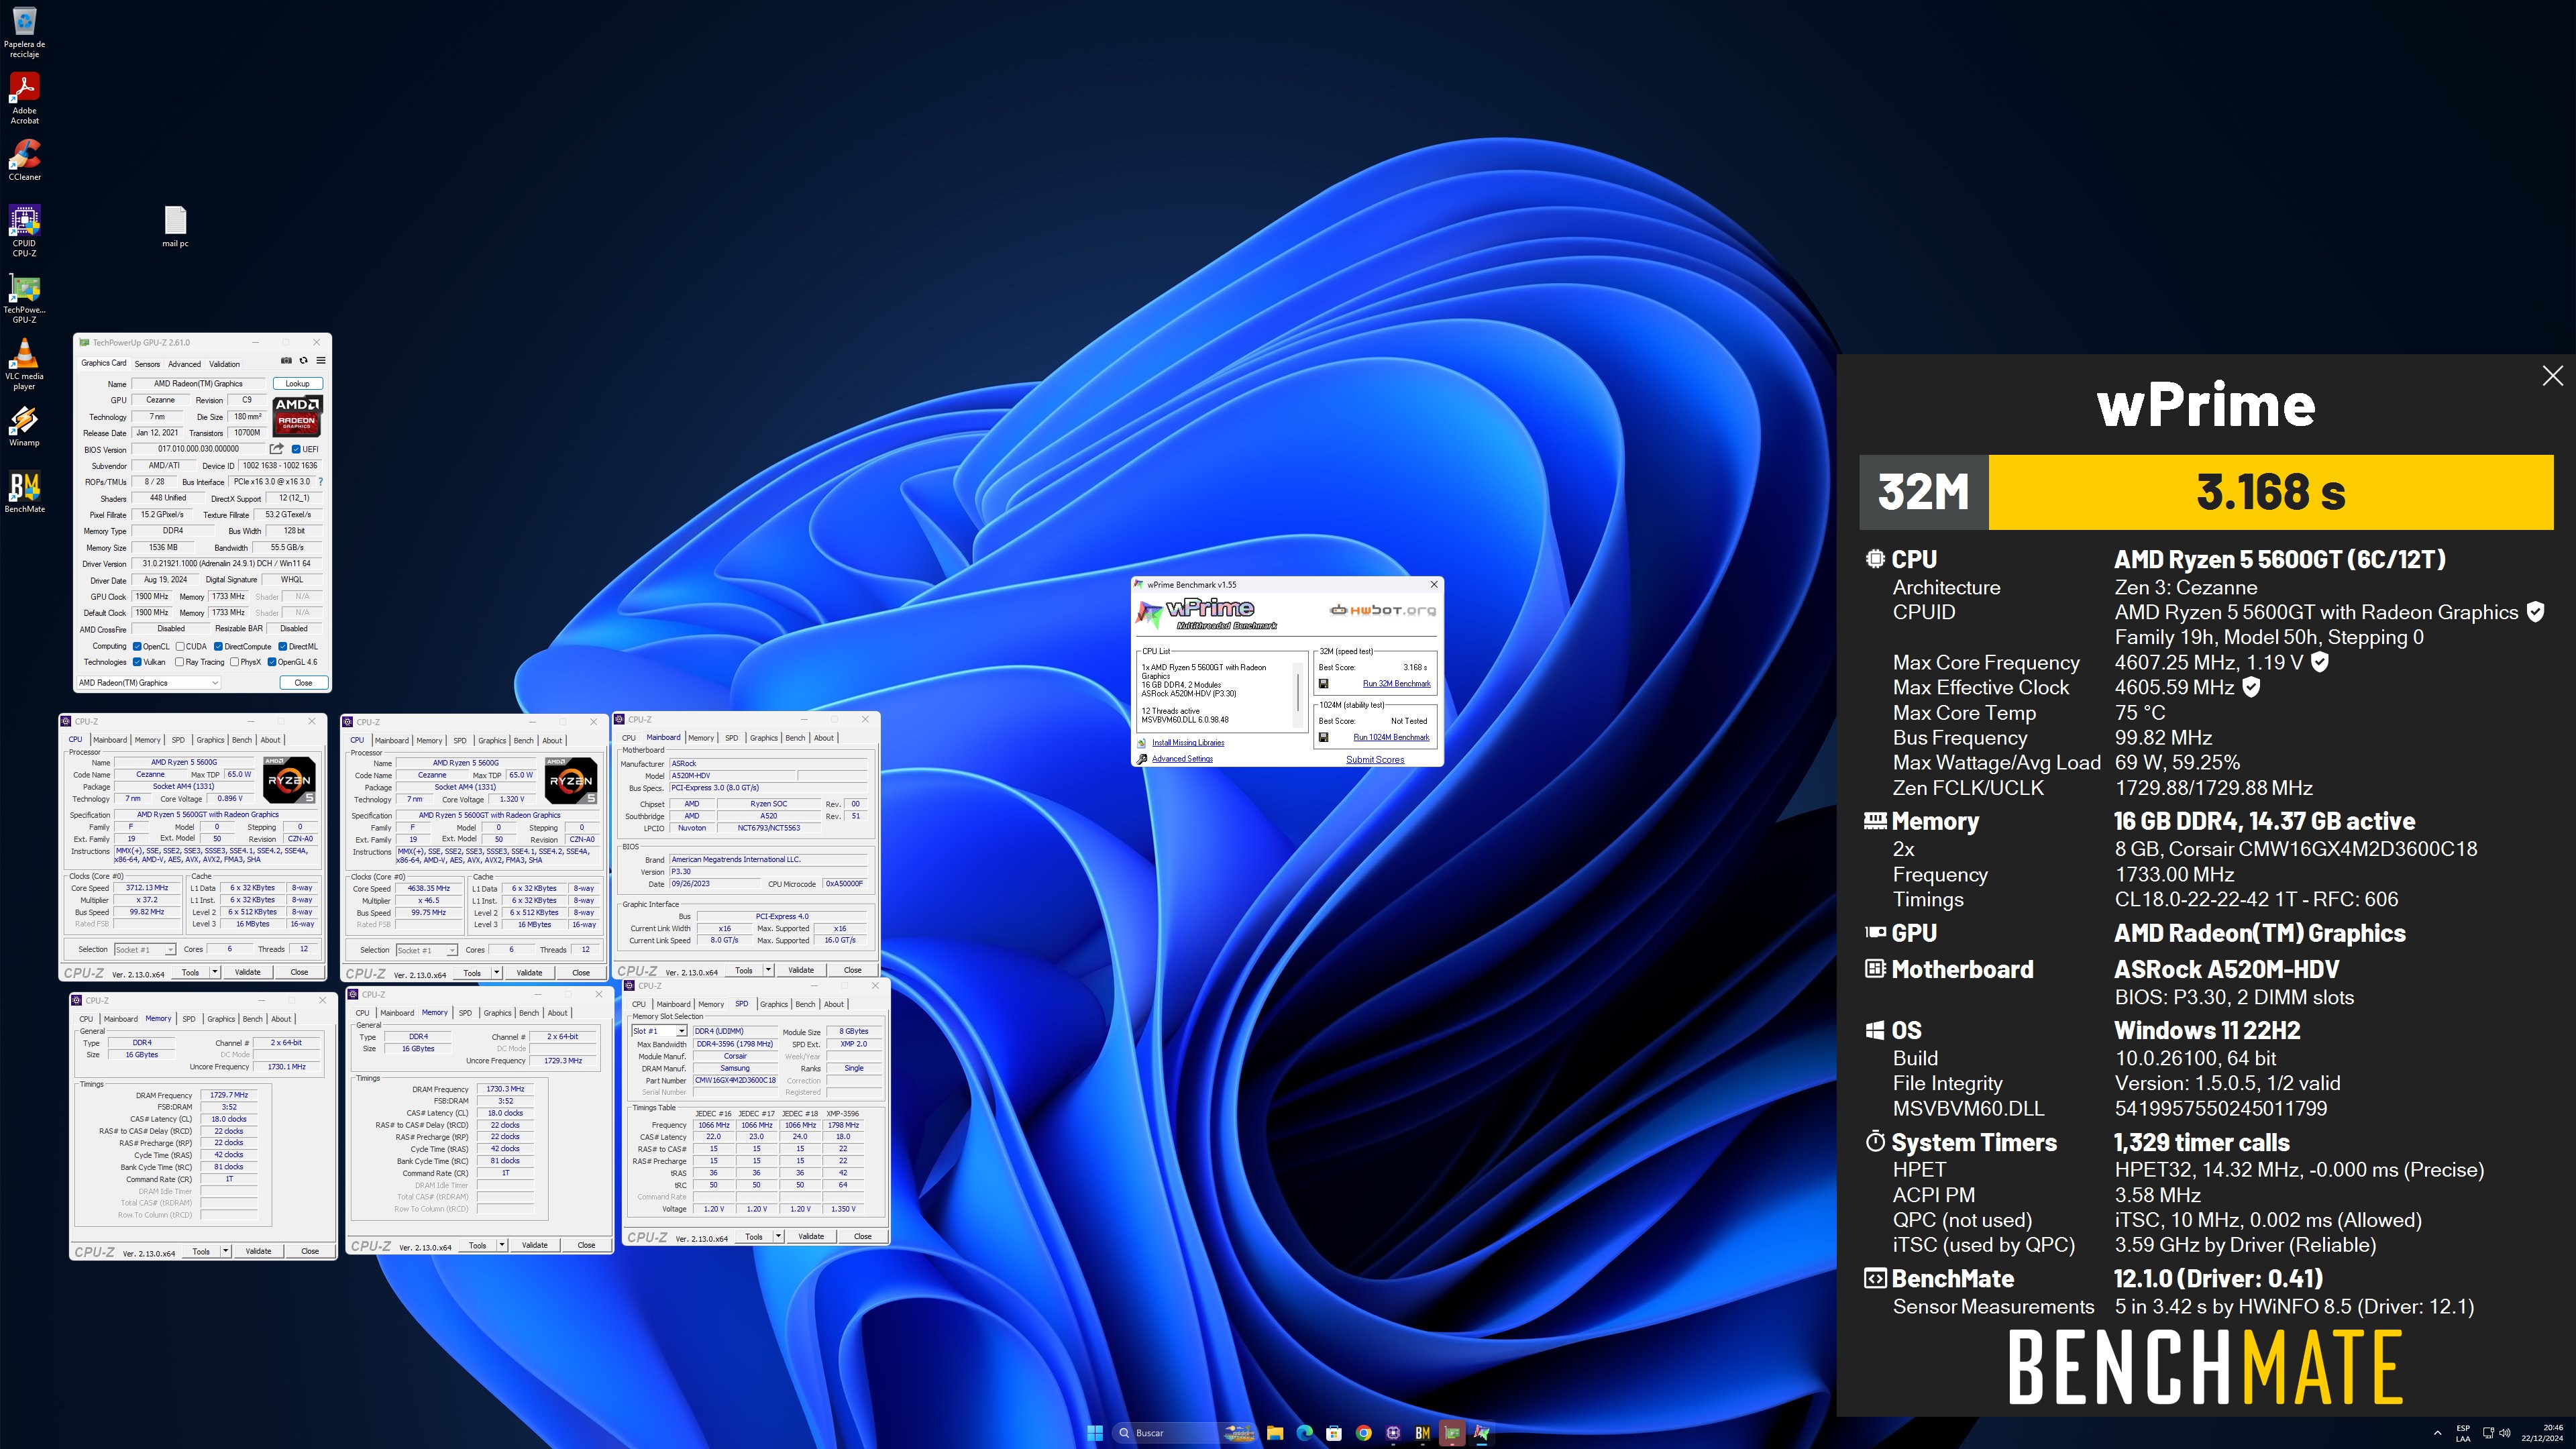Screen dimensions: 2576x1449
Task: Expand Tools arrow in CPU-Z window showing 4638.35 MHz
Action: (496, 973)
